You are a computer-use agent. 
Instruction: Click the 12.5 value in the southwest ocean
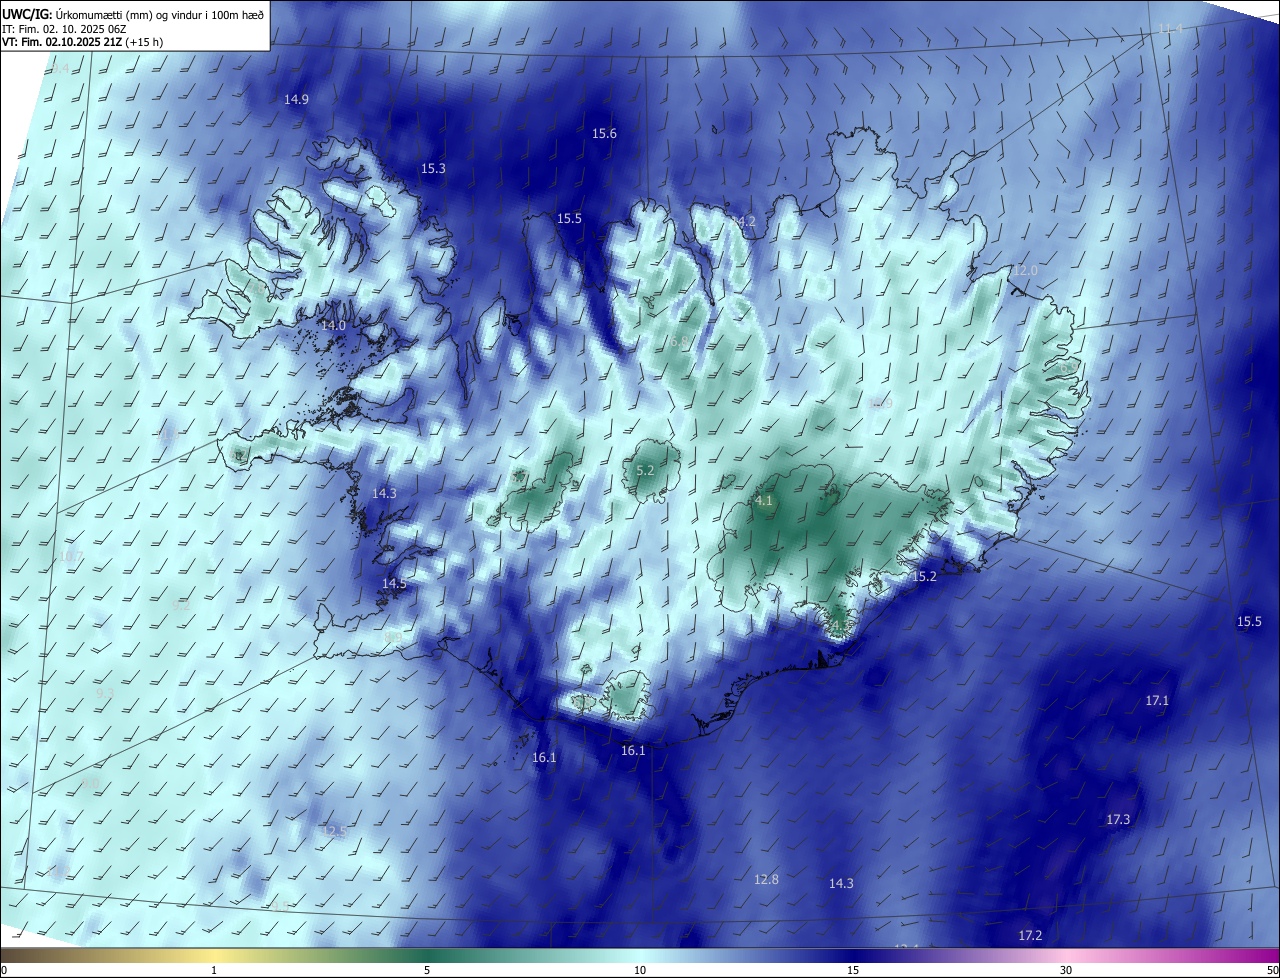point(334,831)
